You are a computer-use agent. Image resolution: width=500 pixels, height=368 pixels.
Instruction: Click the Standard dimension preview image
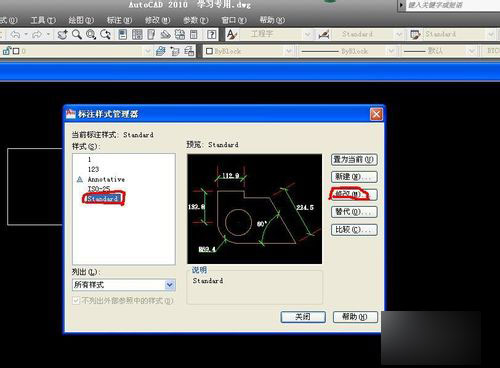click(x=255, y=209)
